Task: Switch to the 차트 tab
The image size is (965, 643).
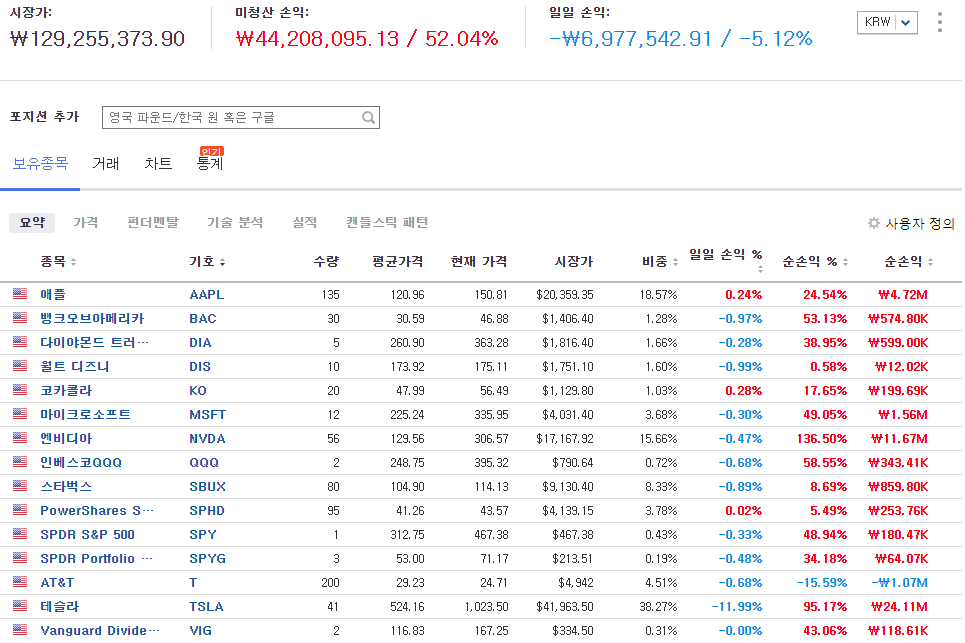Action: click(158, 164)
